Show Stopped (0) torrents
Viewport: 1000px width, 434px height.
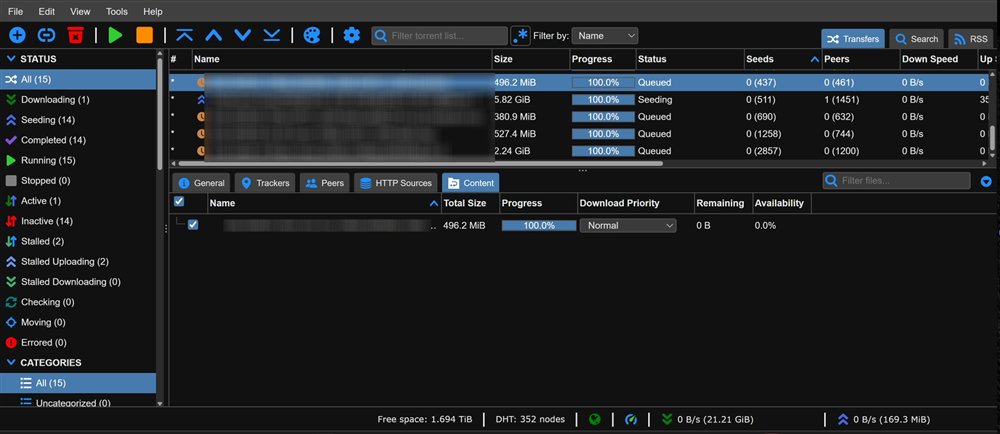45,180
